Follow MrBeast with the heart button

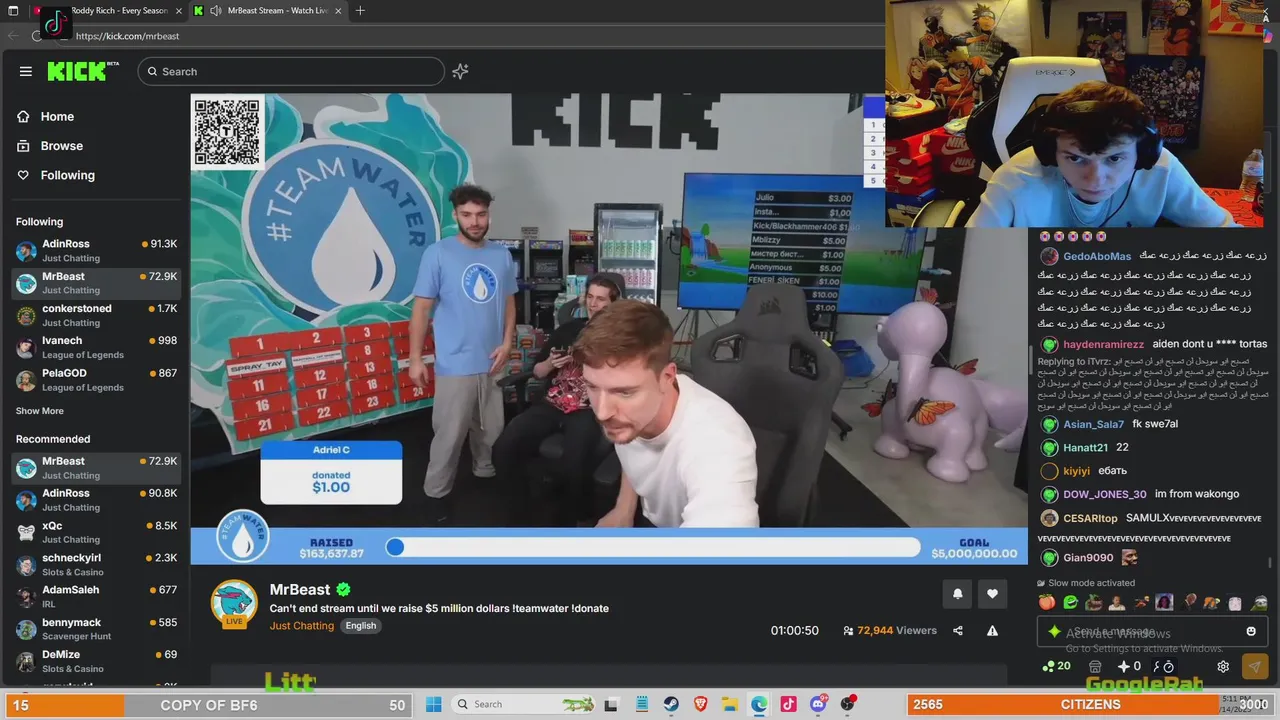992,594
